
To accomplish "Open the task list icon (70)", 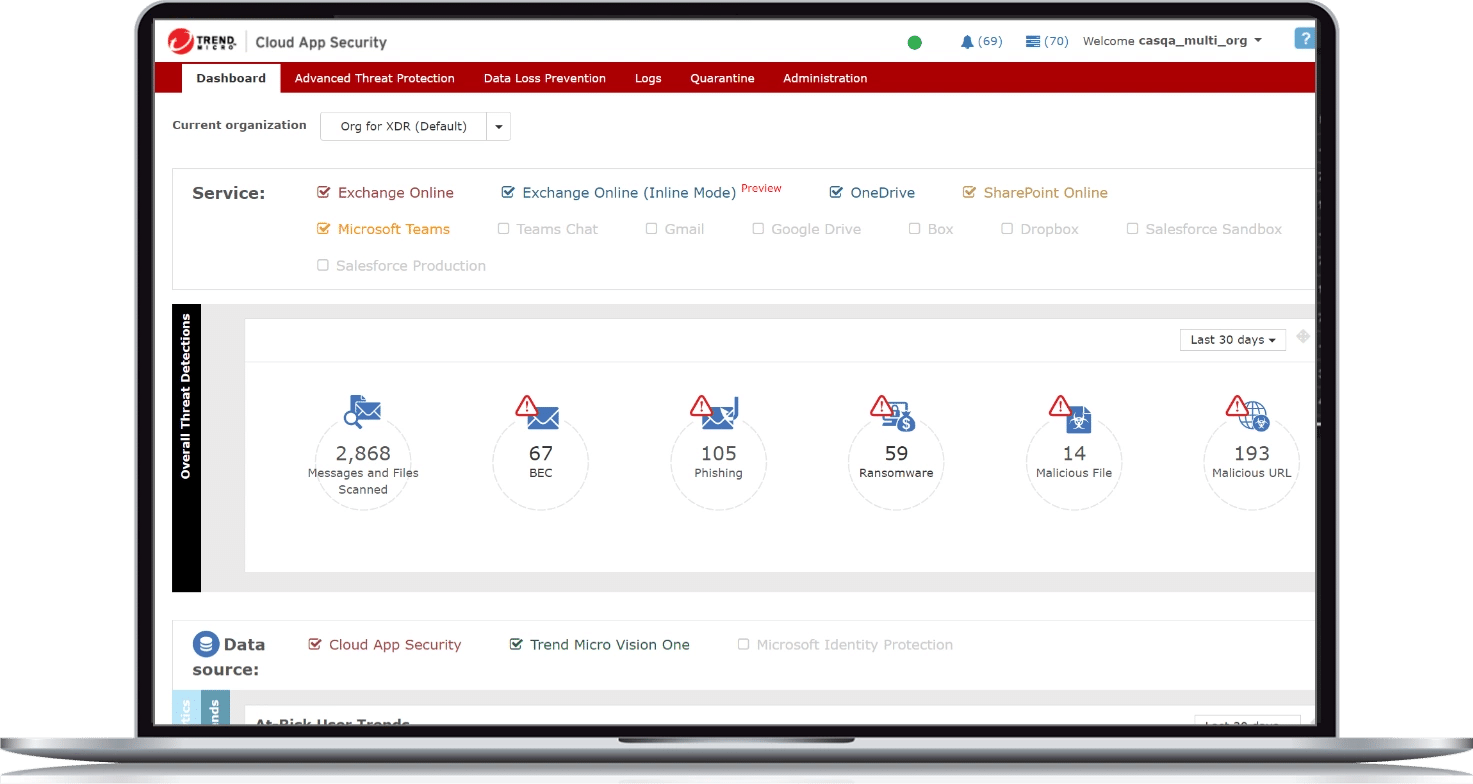I will pos(1047,41).
